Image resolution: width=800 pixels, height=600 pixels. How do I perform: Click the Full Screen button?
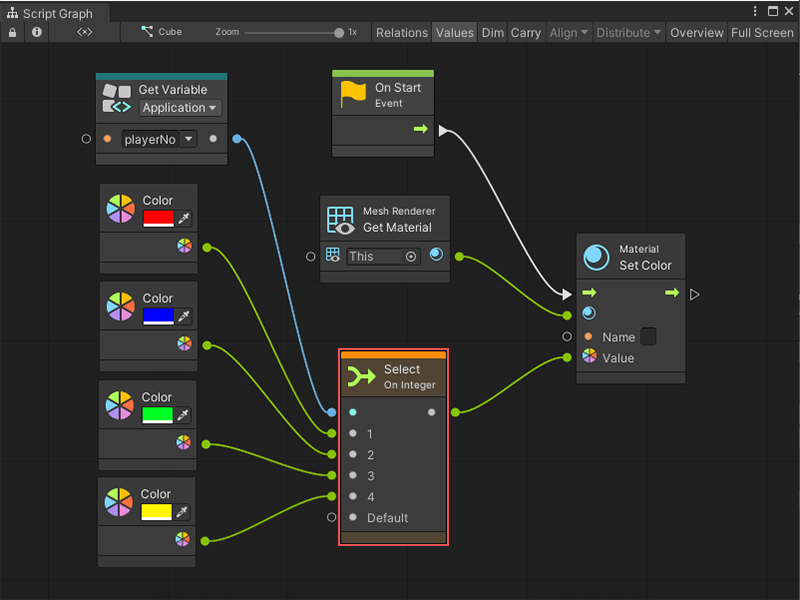pyautogui.click(x=762, y=32)
